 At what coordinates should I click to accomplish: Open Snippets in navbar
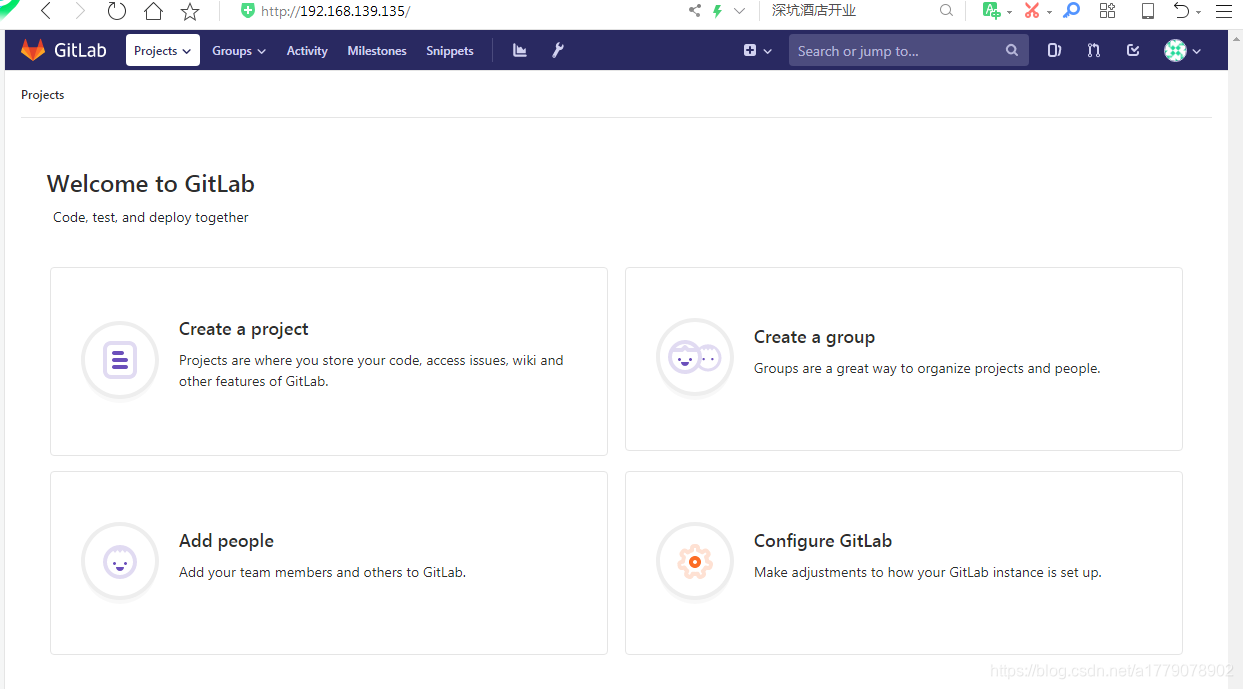click(450, 51)
